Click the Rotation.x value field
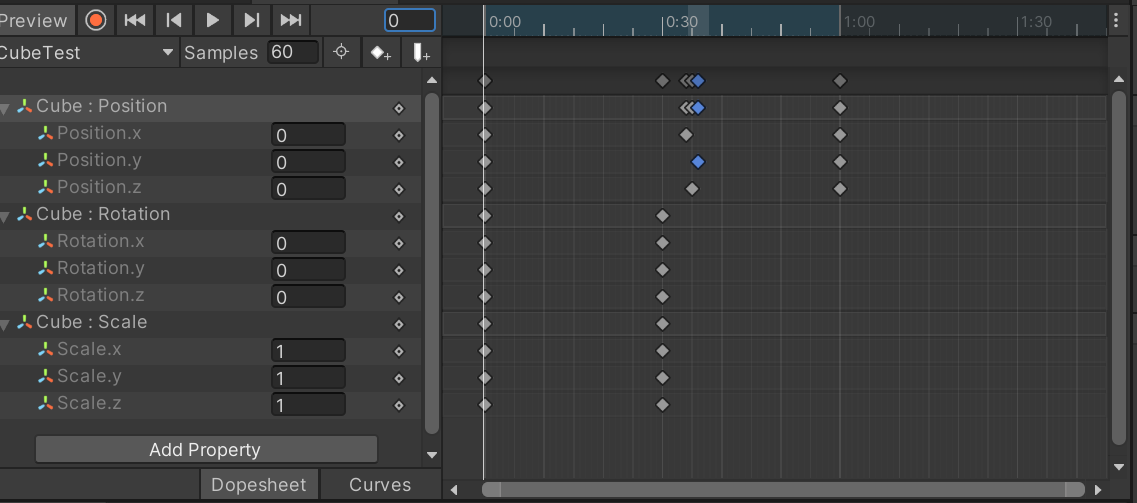This screenshot has width=1137, height=503. (308, 243)
